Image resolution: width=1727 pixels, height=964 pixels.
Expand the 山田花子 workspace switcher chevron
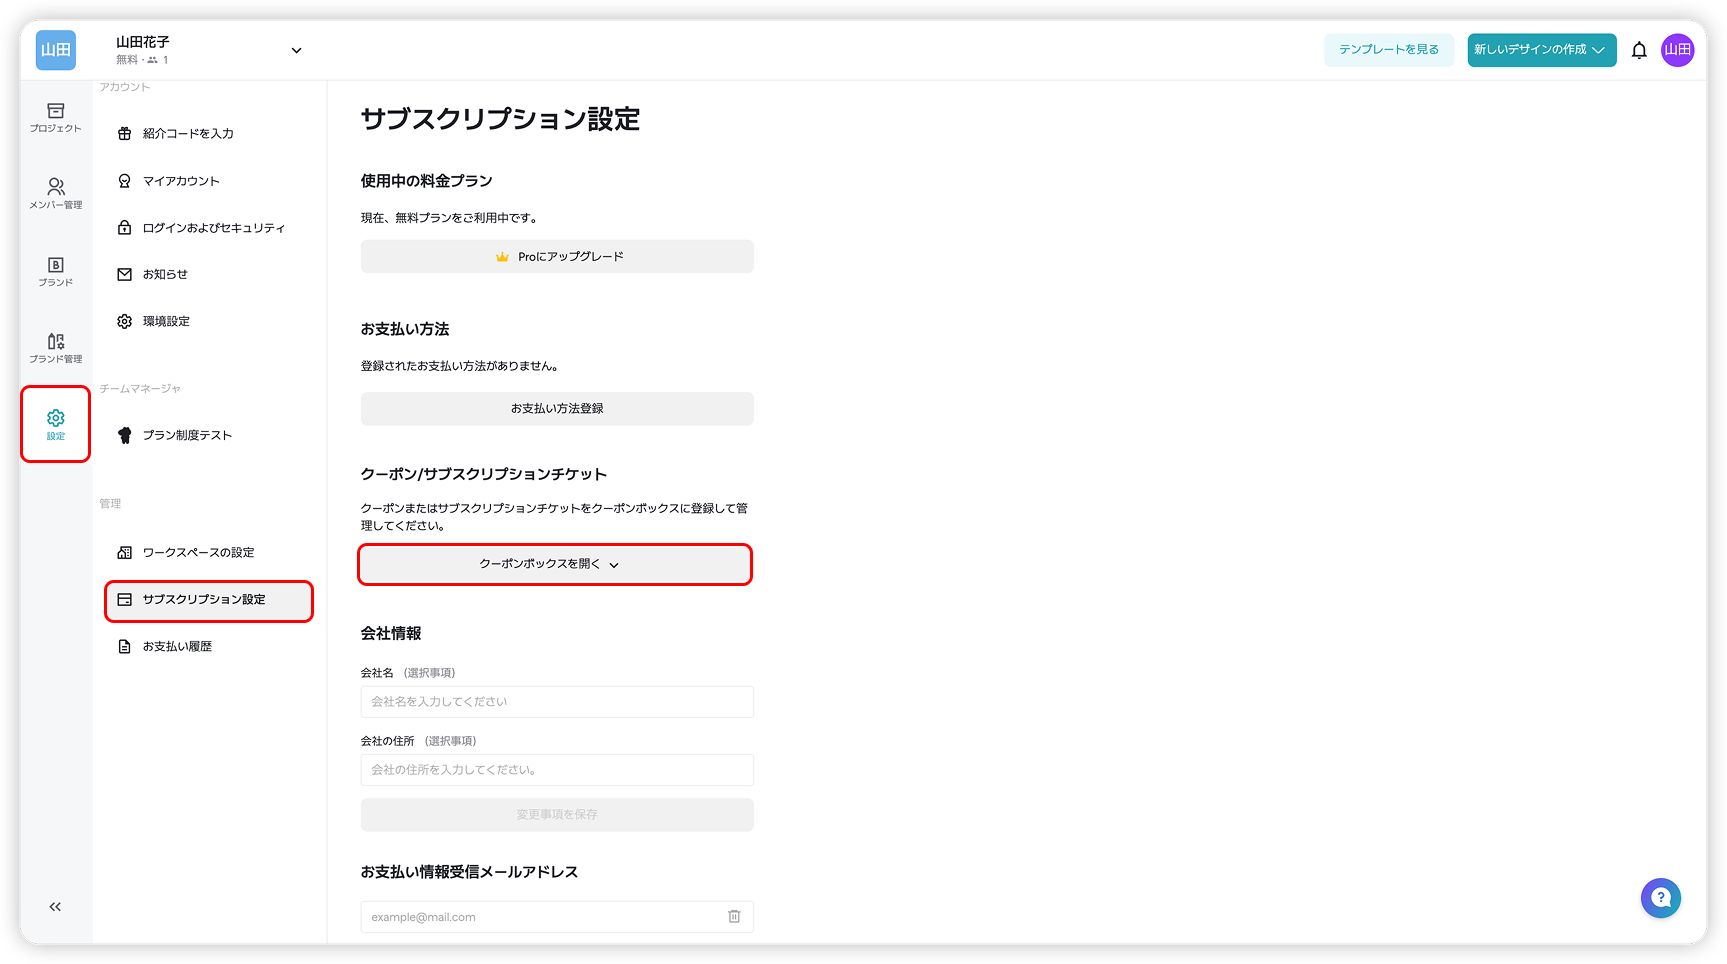point(296,50)
